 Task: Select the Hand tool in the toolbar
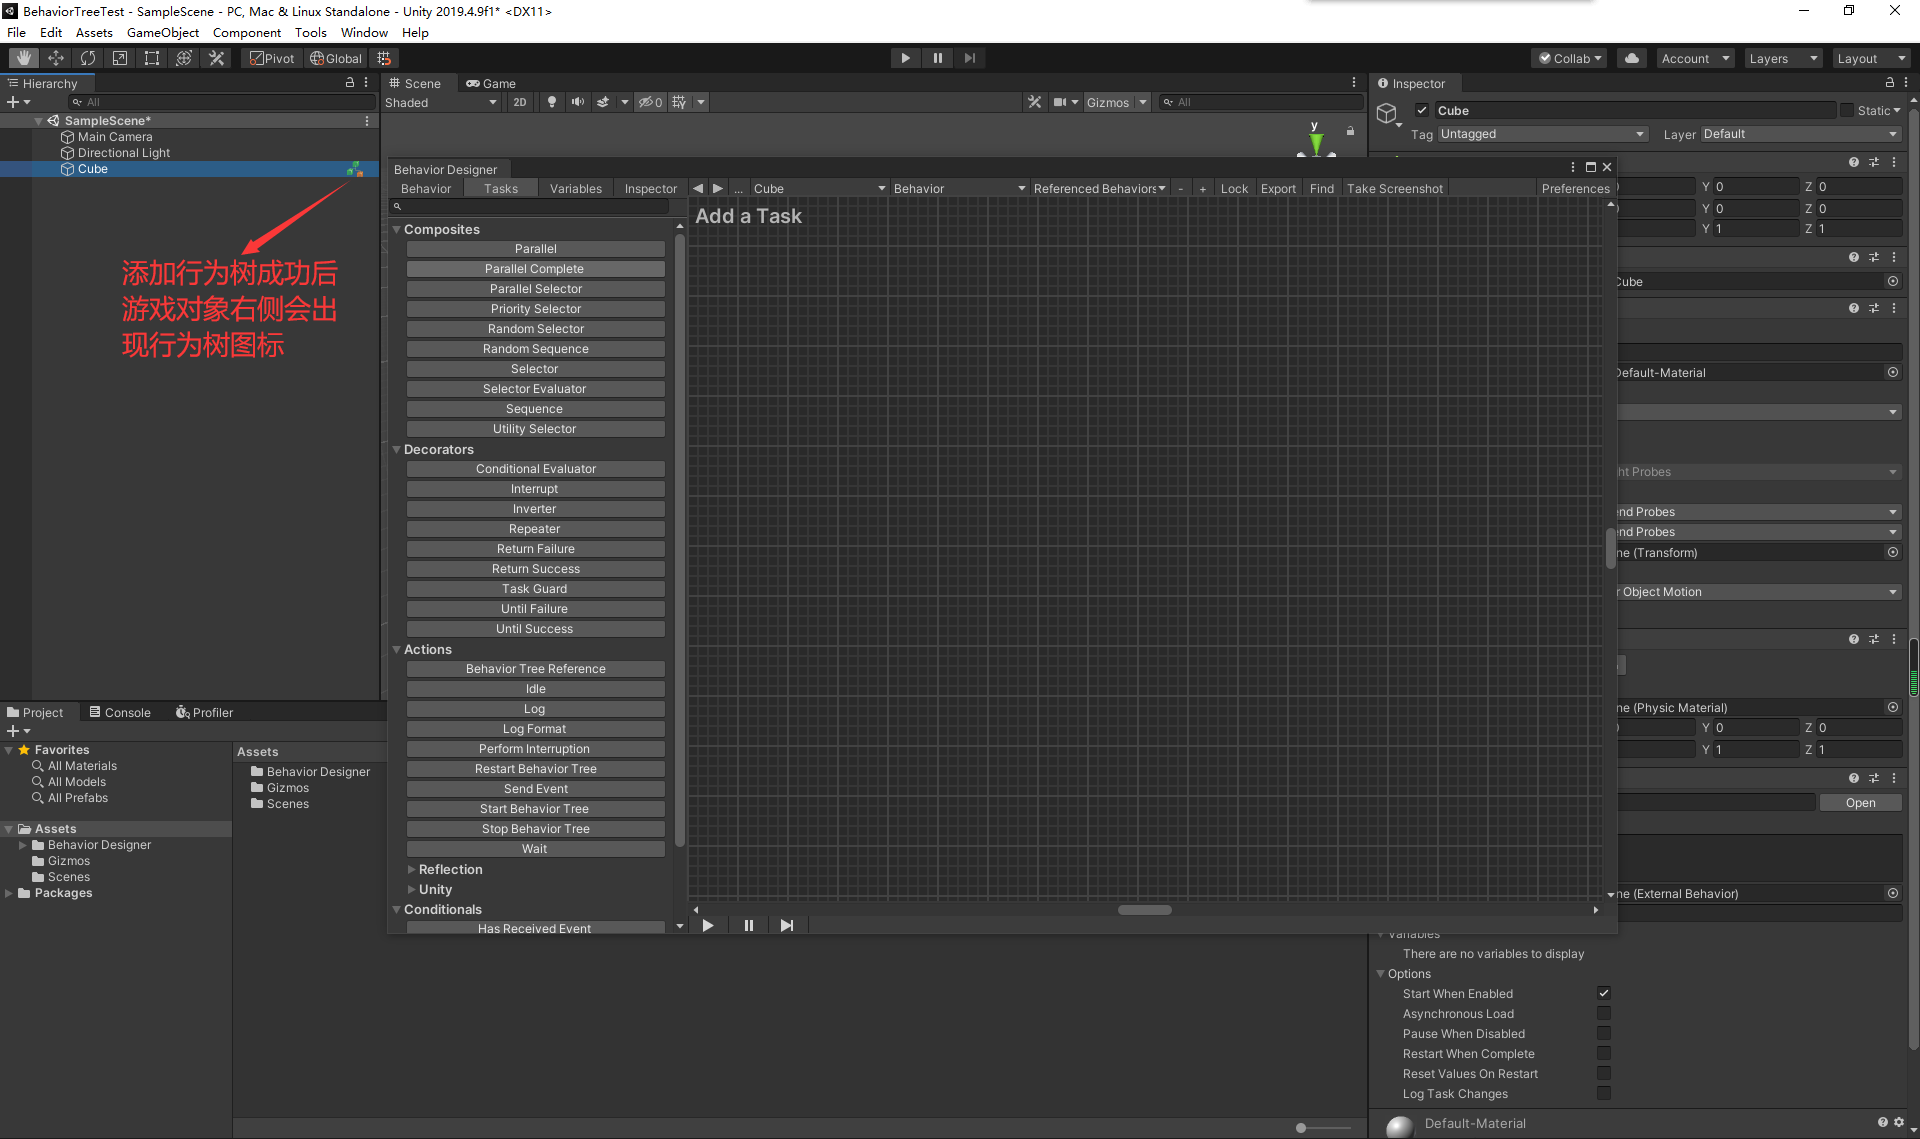tap(22, 57)
